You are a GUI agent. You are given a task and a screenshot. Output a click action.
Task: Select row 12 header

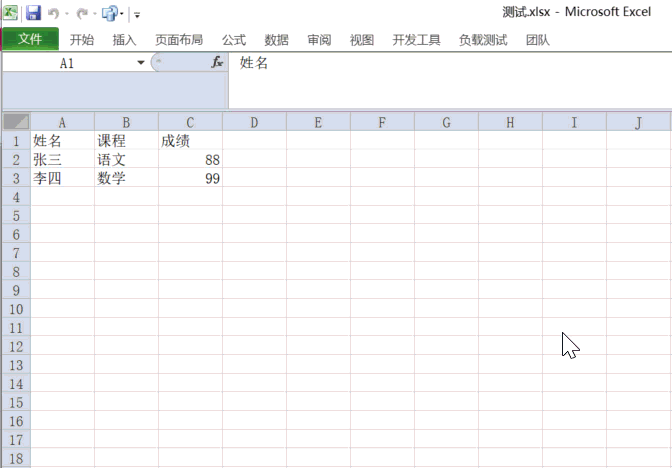[x=16, y=346]
